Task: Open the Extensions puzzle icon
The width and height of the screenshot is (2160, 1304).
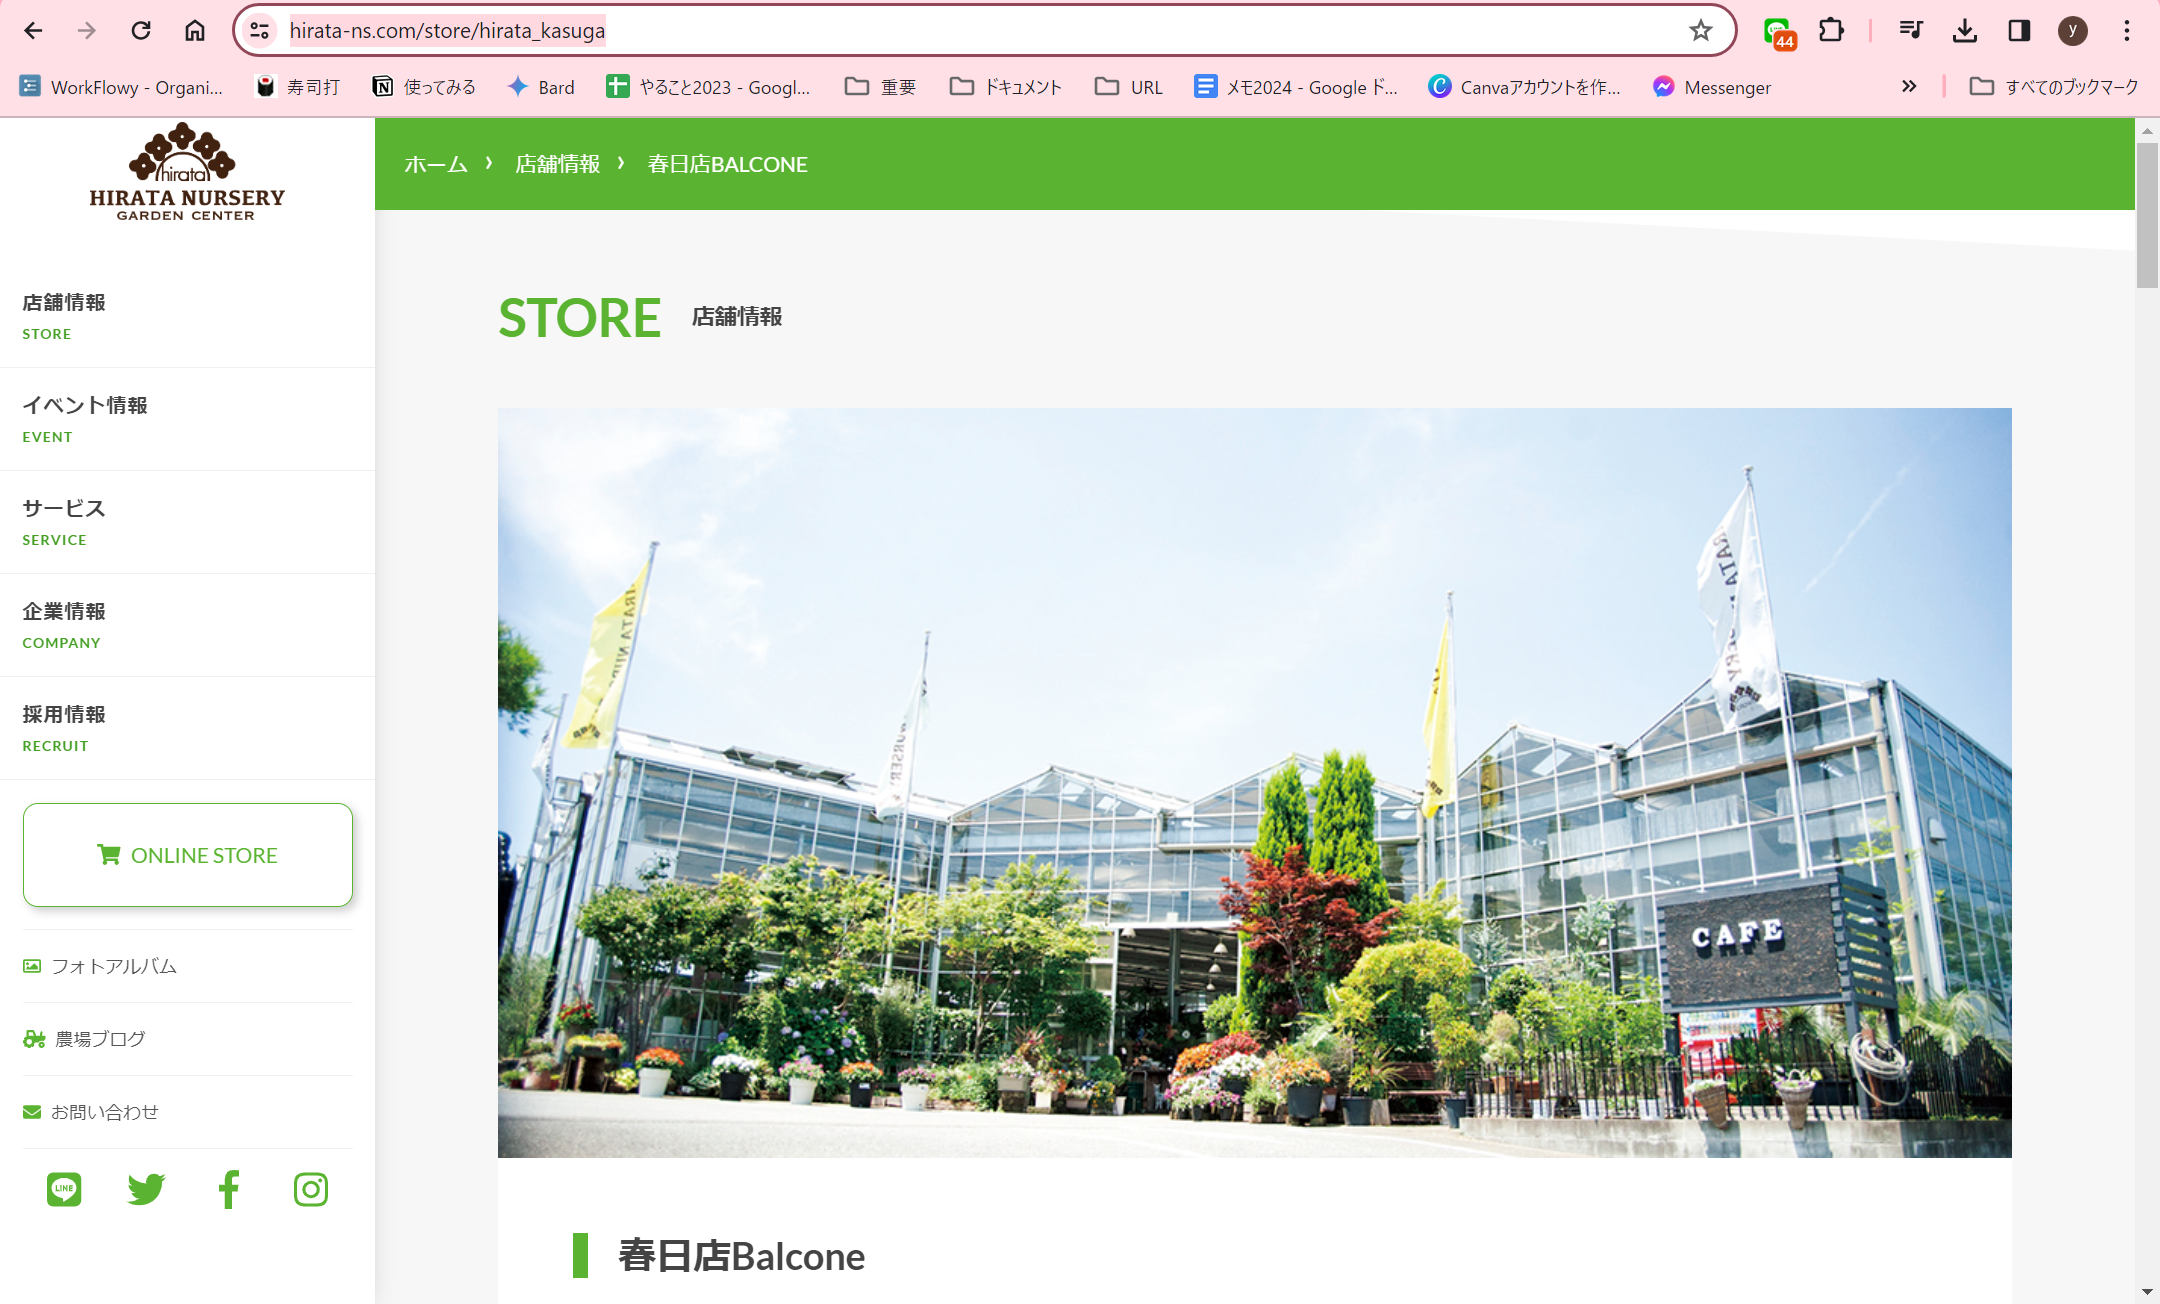Action: [1831, 31]
